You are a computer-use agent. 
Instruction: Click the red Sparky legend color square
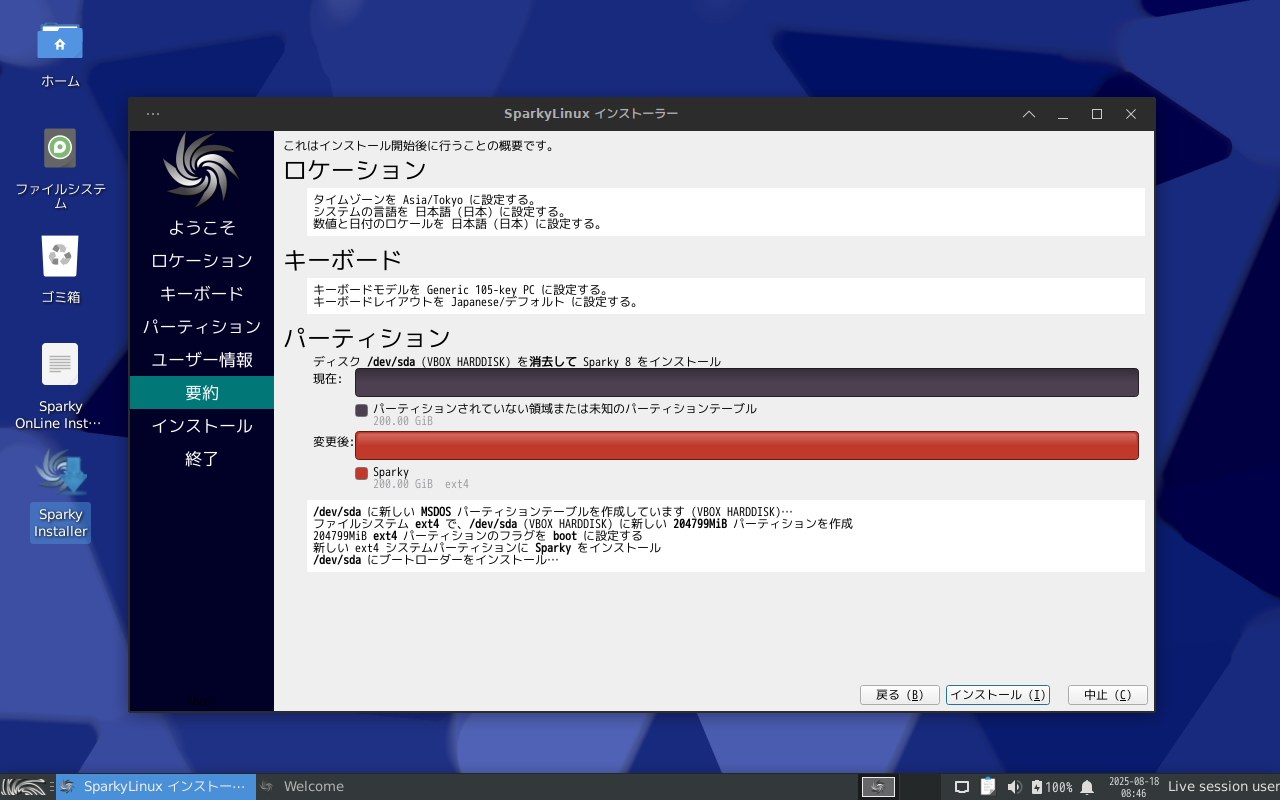[361, 473]
